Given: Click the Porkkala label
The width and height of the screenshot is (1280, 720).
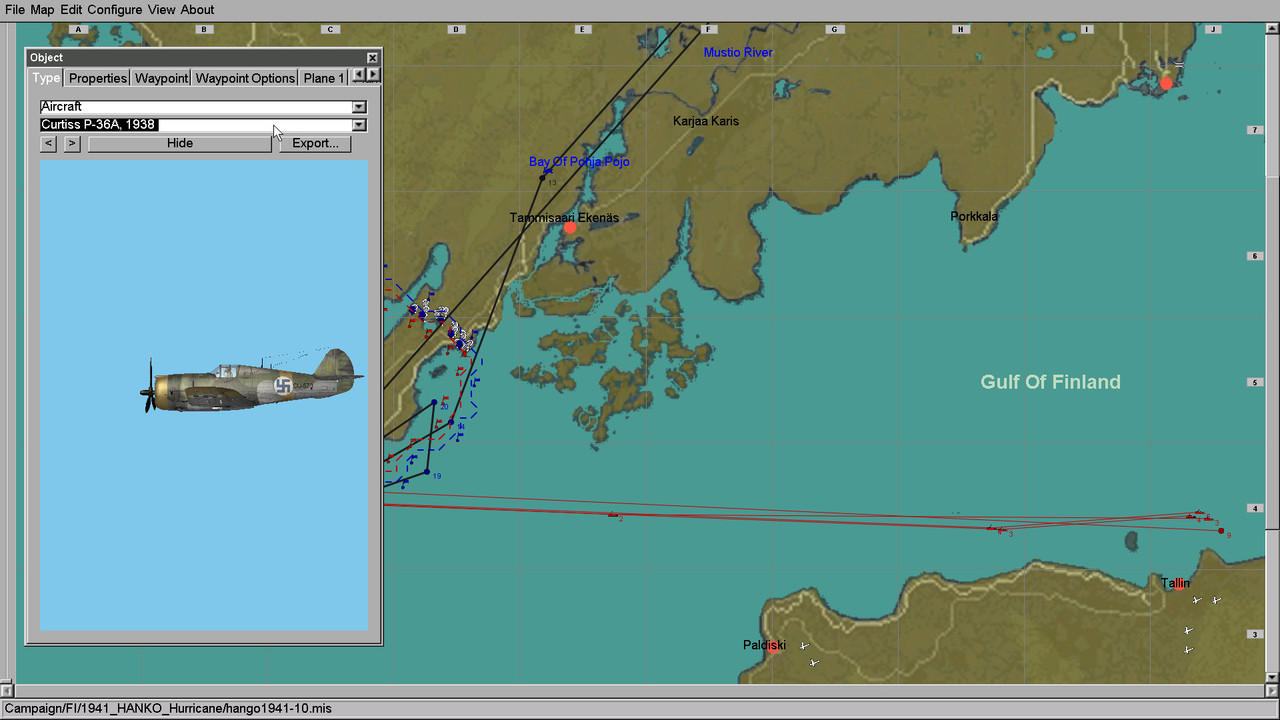Looking at the screenshot, I should [974, 216].
